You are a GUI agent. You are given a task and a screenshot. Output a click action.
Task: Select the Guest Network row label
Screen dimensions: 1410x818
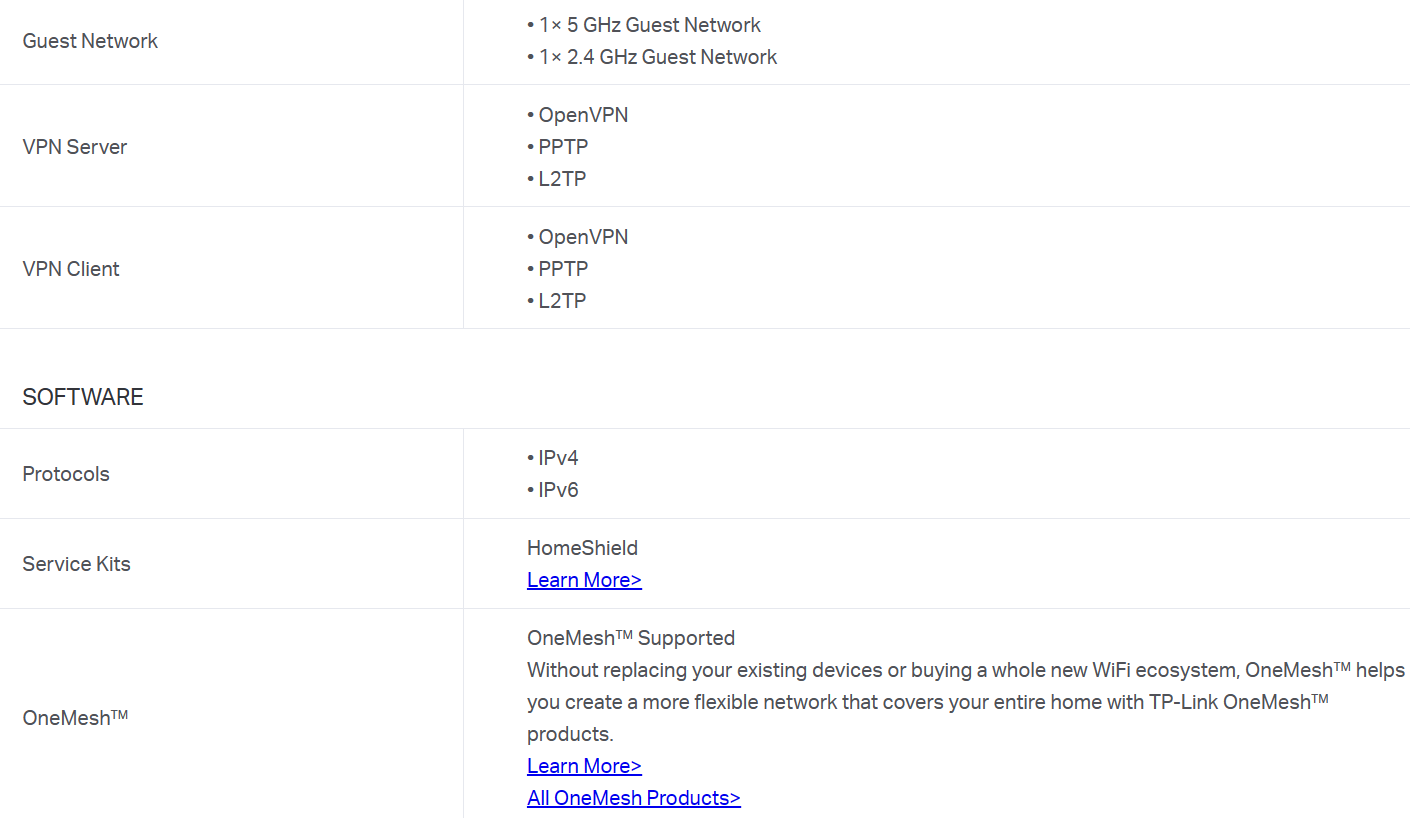pyautogui.click(x=90, y=41)
